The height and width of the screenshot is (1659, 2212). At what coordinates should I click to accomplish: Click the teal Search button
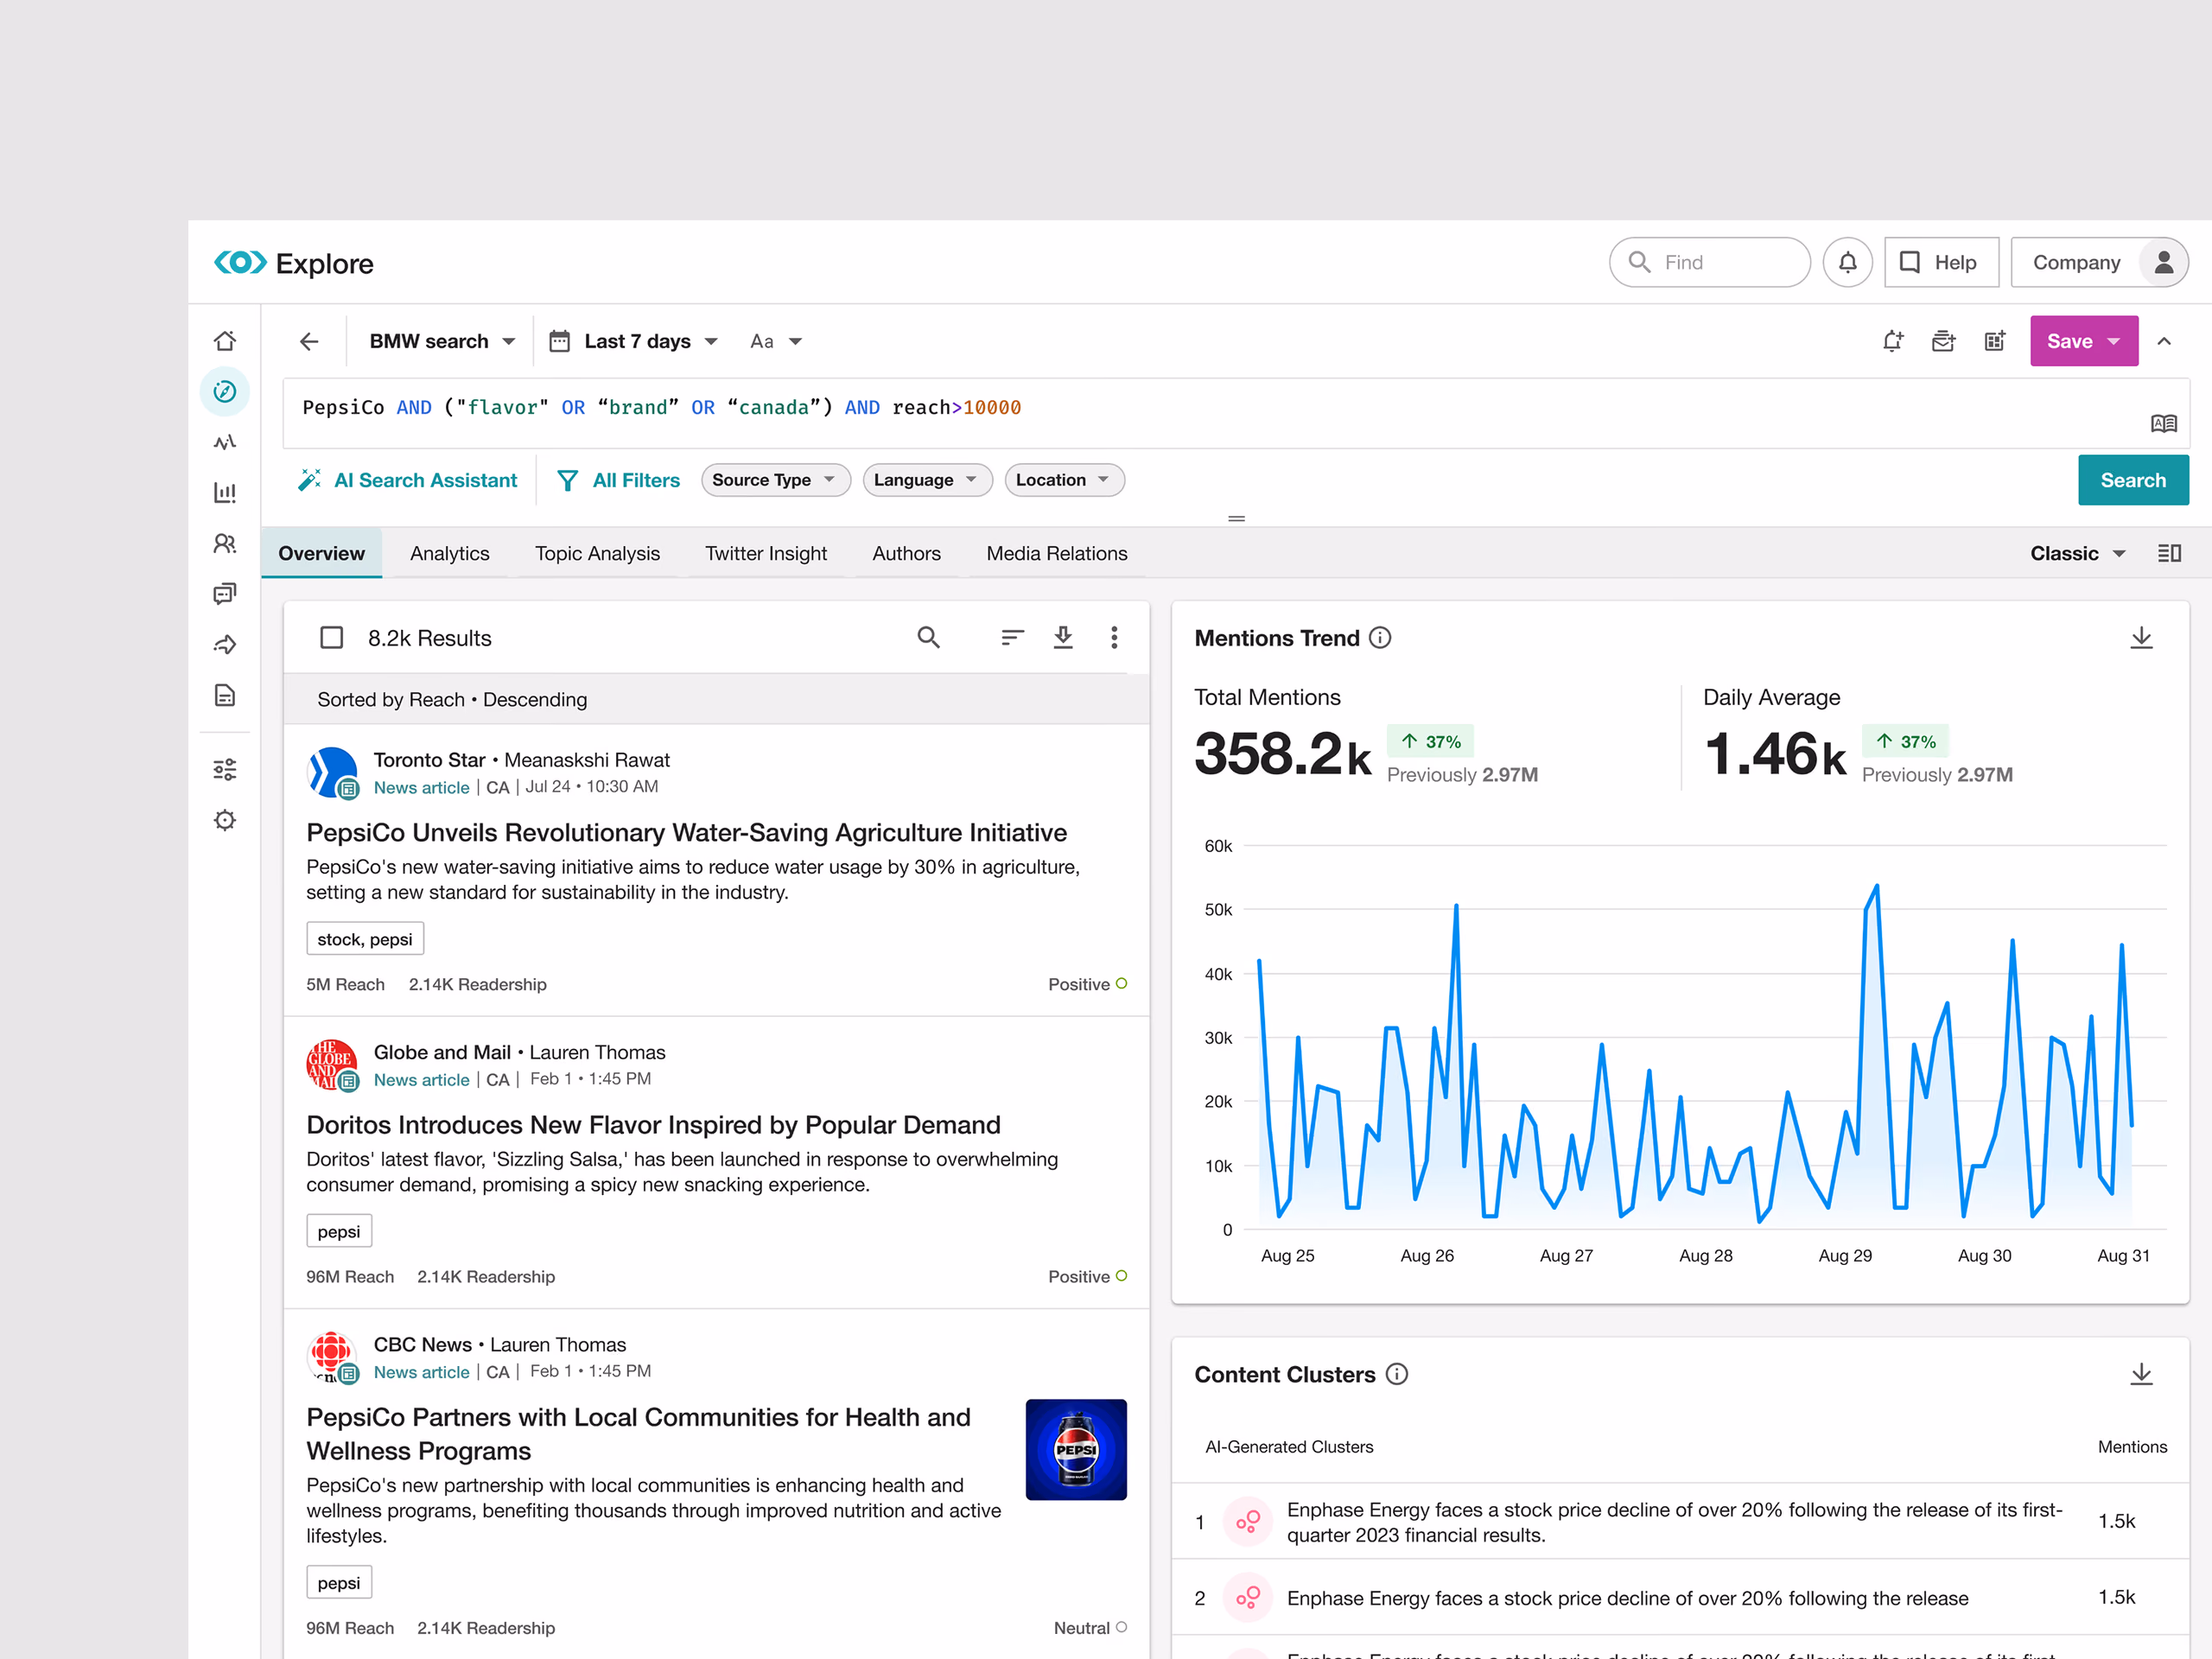point(2133,480)
